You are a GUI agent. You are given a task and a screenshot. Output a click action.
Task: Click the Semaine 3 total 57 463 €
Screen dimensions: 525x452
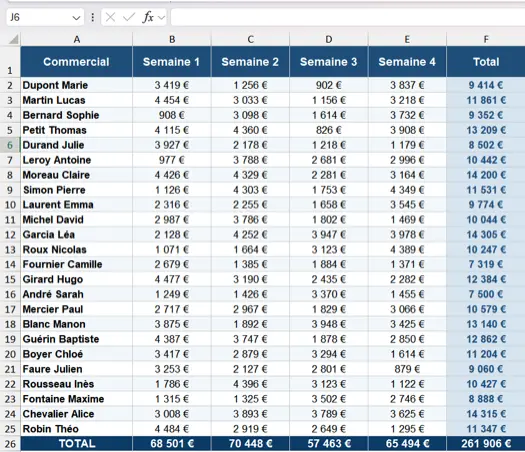[329, 444]
